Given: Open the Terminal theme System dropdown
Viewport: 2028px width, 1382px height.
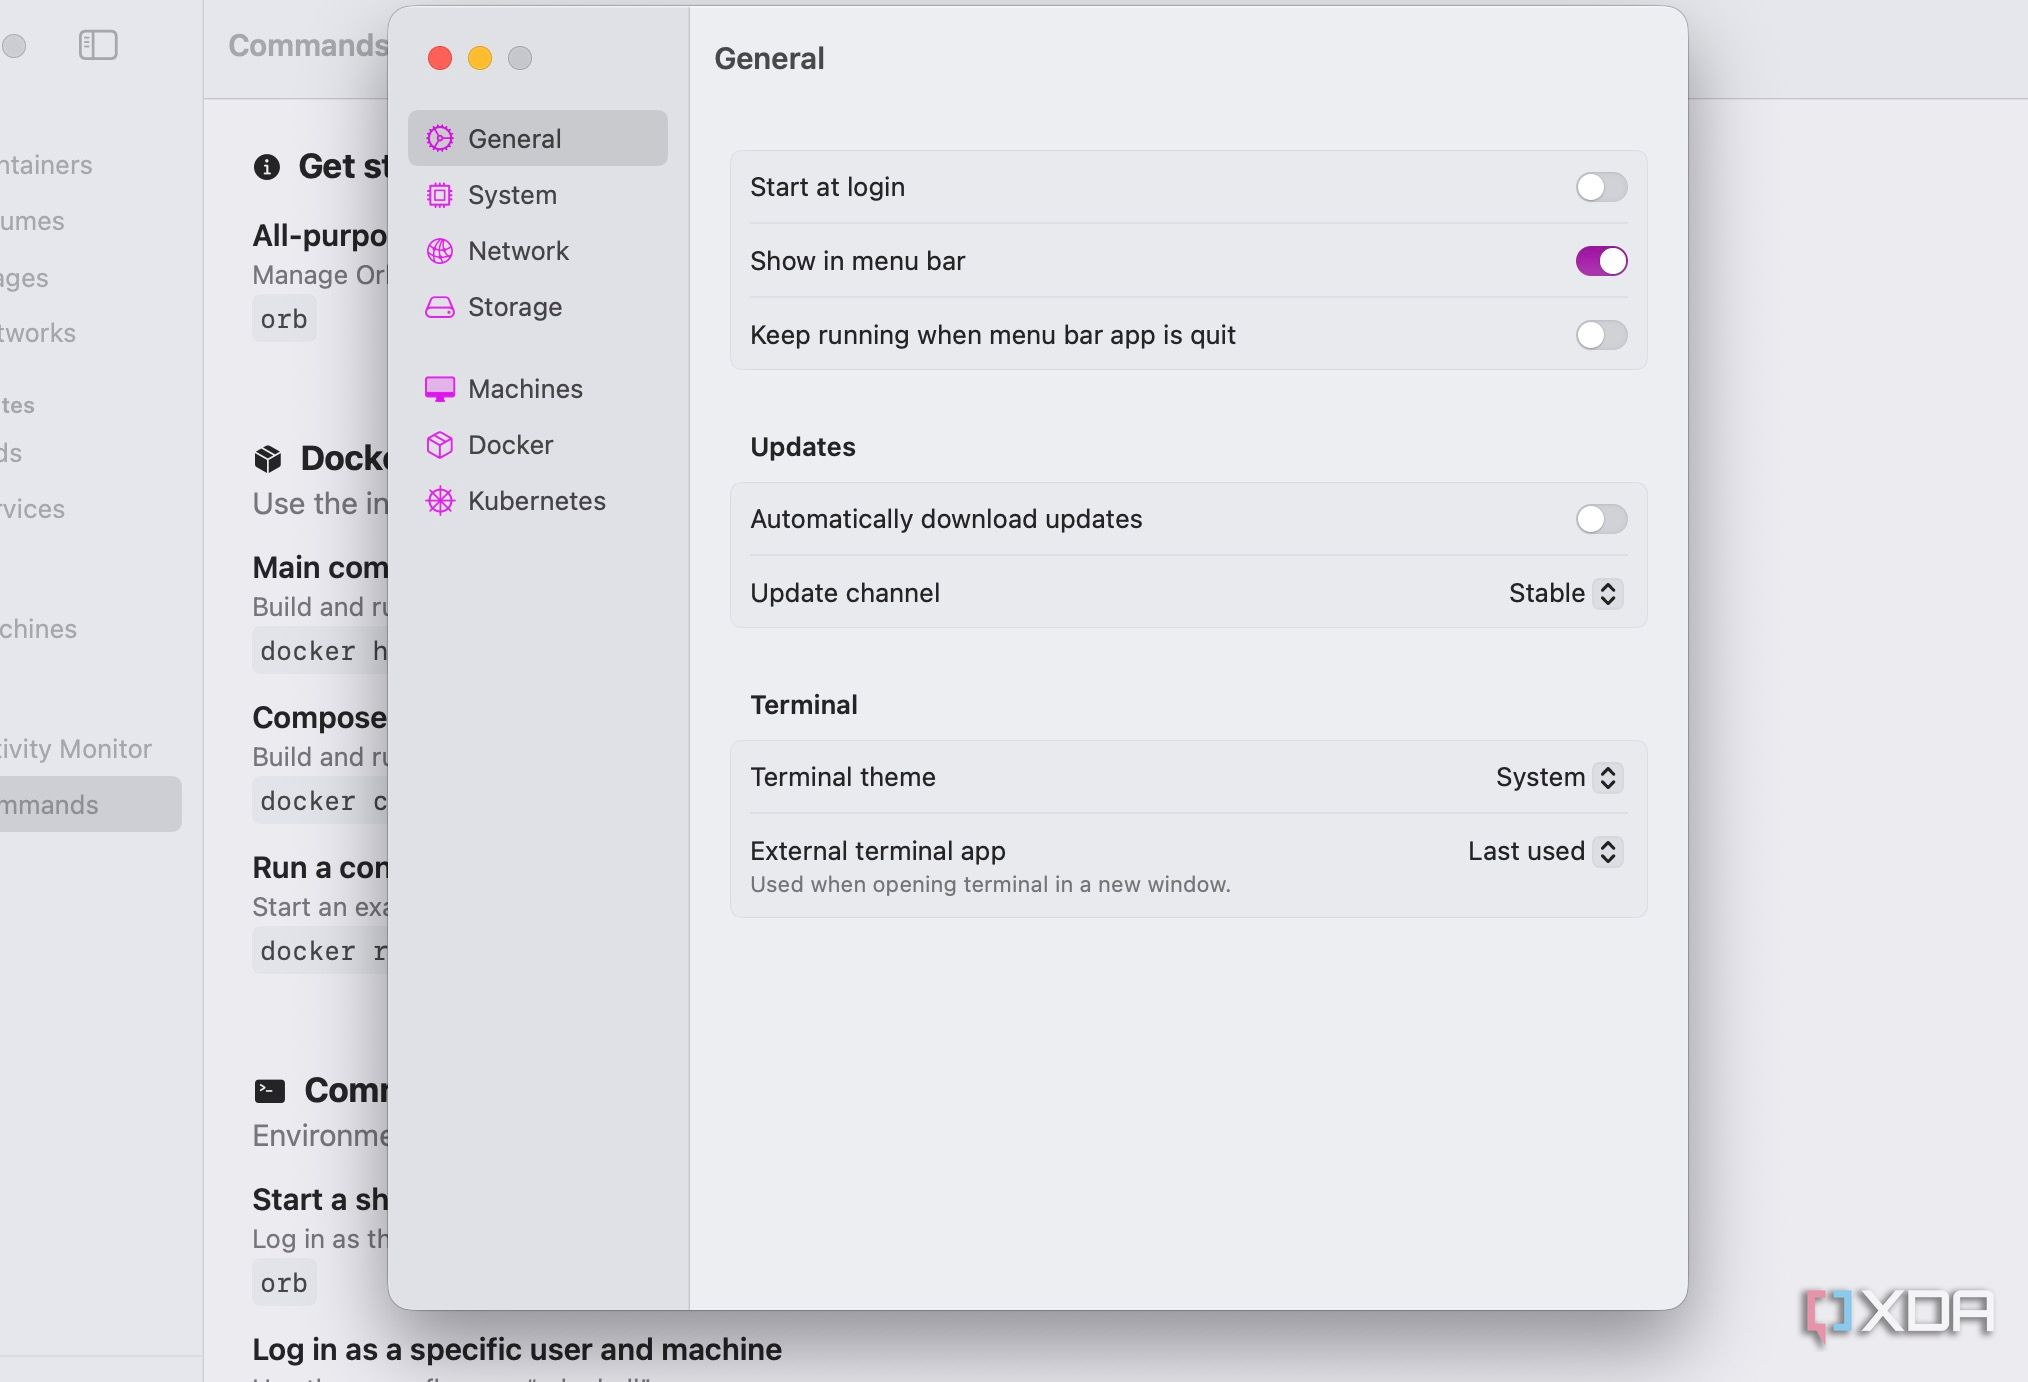Looking at the screenshot, I should click(1559, 777).
